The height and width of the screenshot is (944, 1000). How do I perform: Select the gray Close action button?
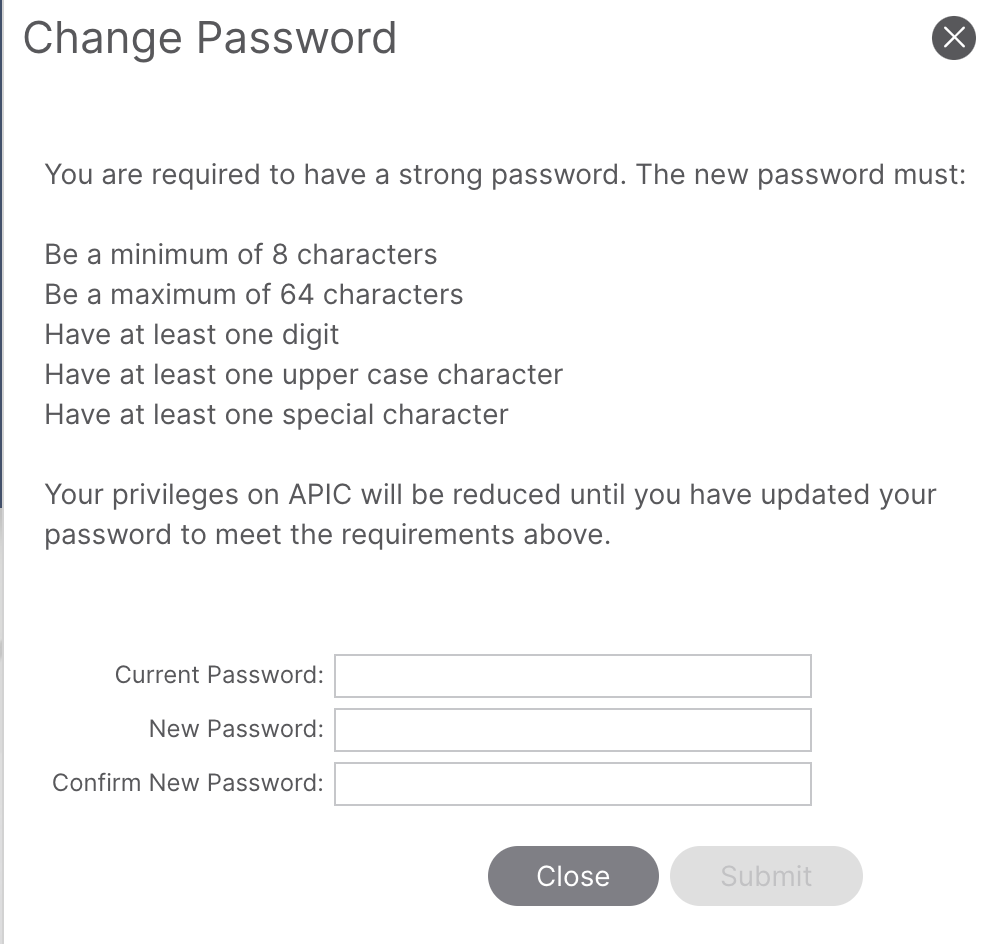point(572,876)
